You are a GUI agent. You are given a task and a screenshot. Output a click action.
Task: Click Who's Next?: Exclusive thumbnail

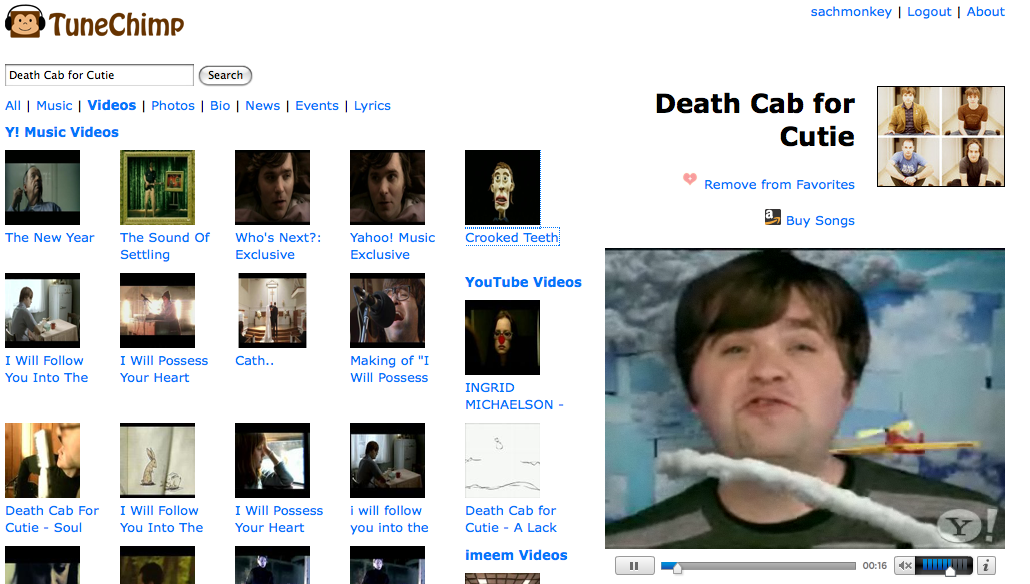click(x=273, y=188)
